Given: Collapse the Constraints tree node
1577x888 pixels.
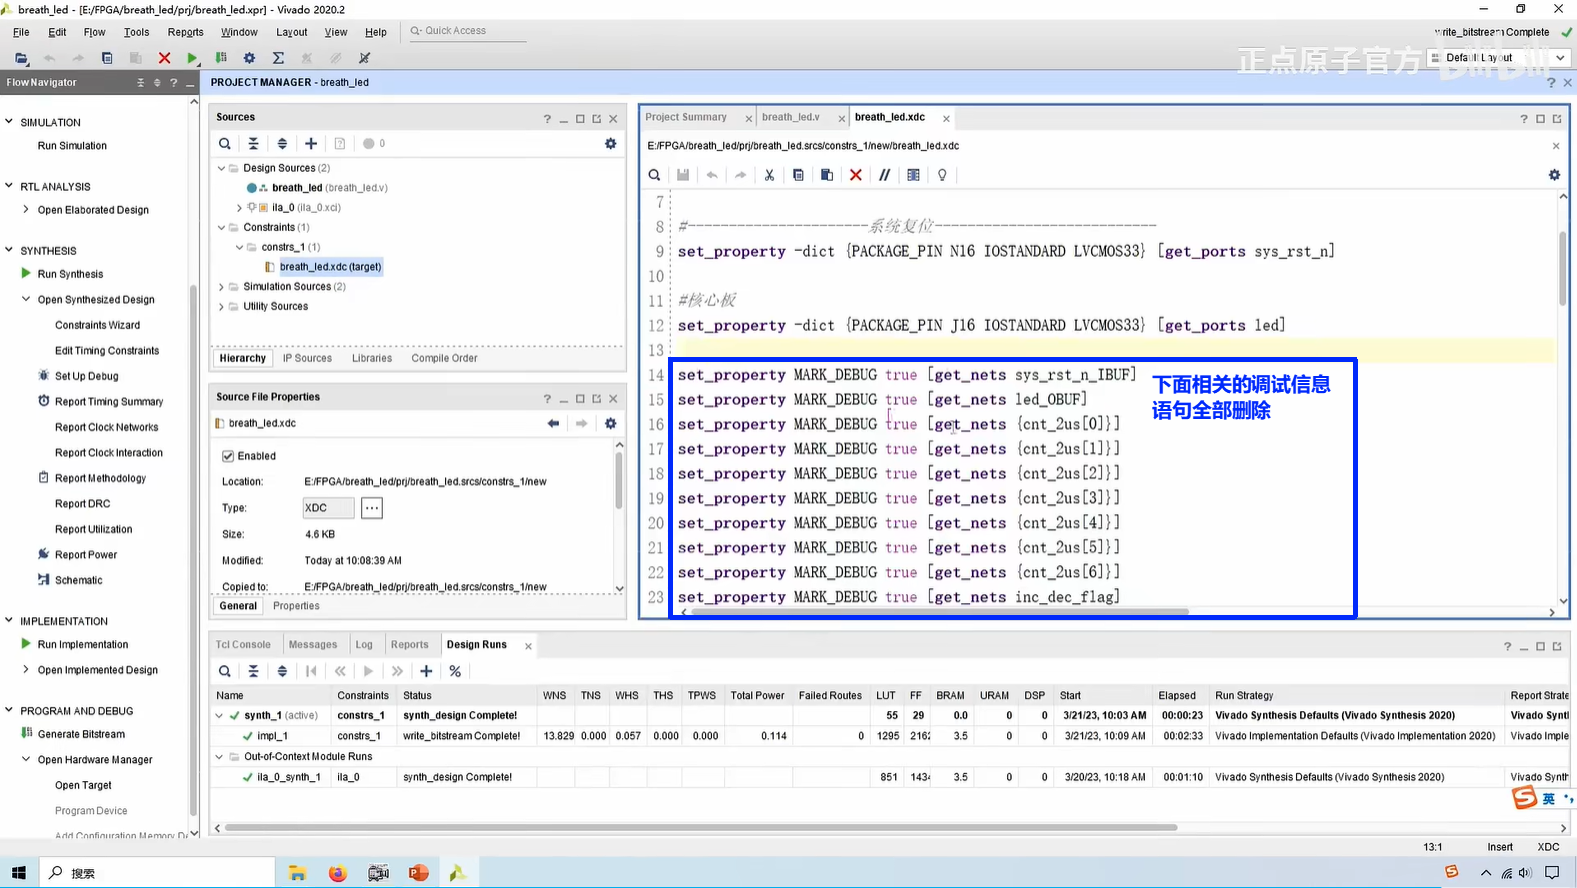Looking at the screenshot, I should click(x=222, y=227).
